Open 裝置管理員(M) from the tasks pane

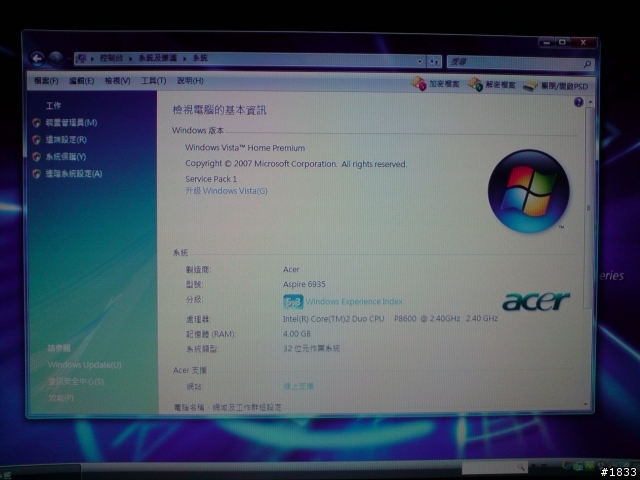pos(71,122)
